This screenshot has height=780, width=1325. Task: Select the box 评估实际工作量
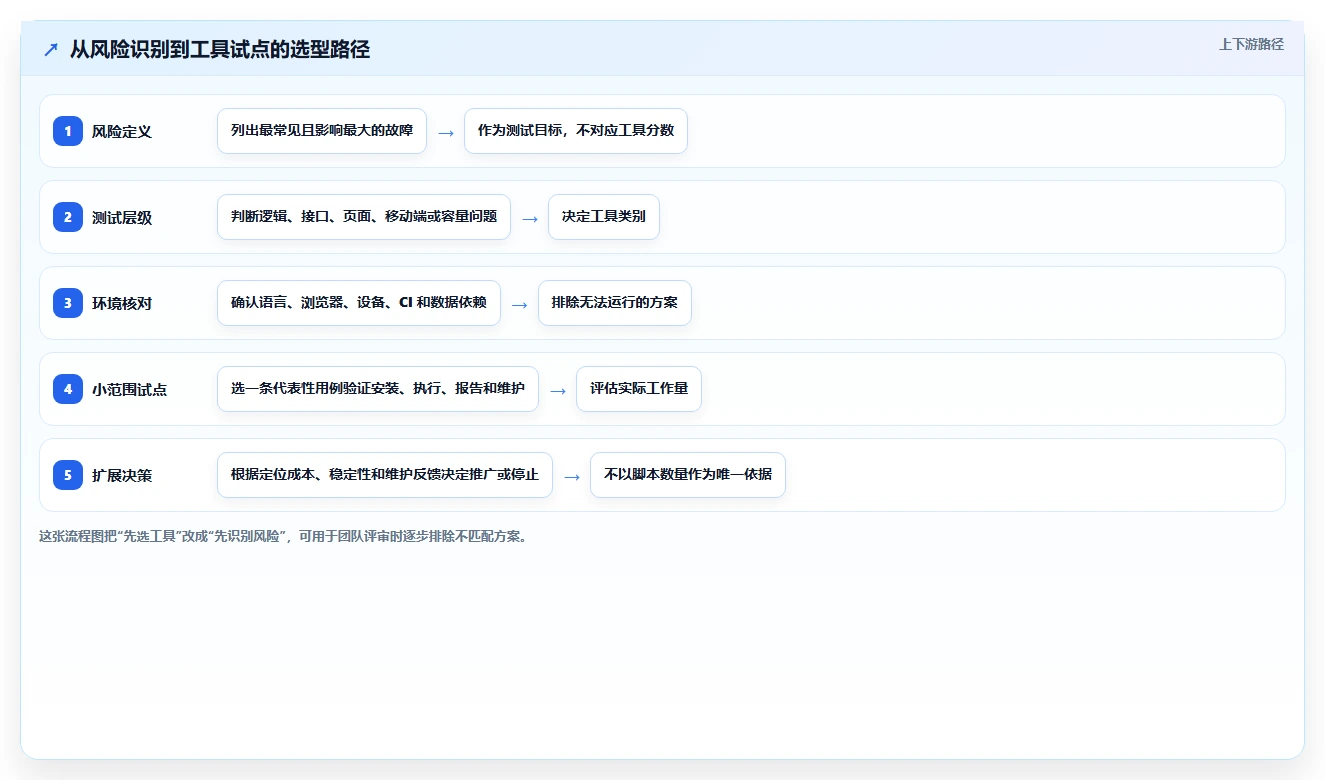[x=639, y=389]
